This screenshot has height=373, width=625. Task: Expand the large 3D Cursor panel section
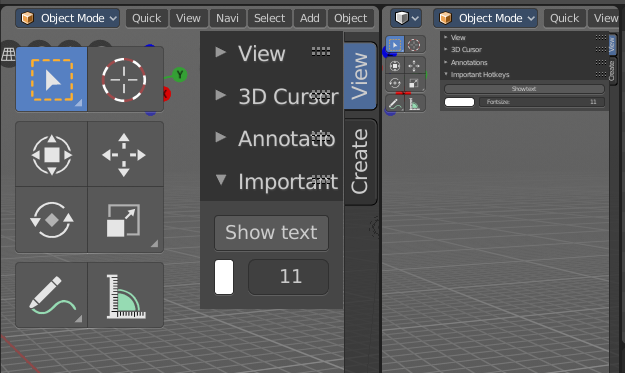tap(220, 95)
